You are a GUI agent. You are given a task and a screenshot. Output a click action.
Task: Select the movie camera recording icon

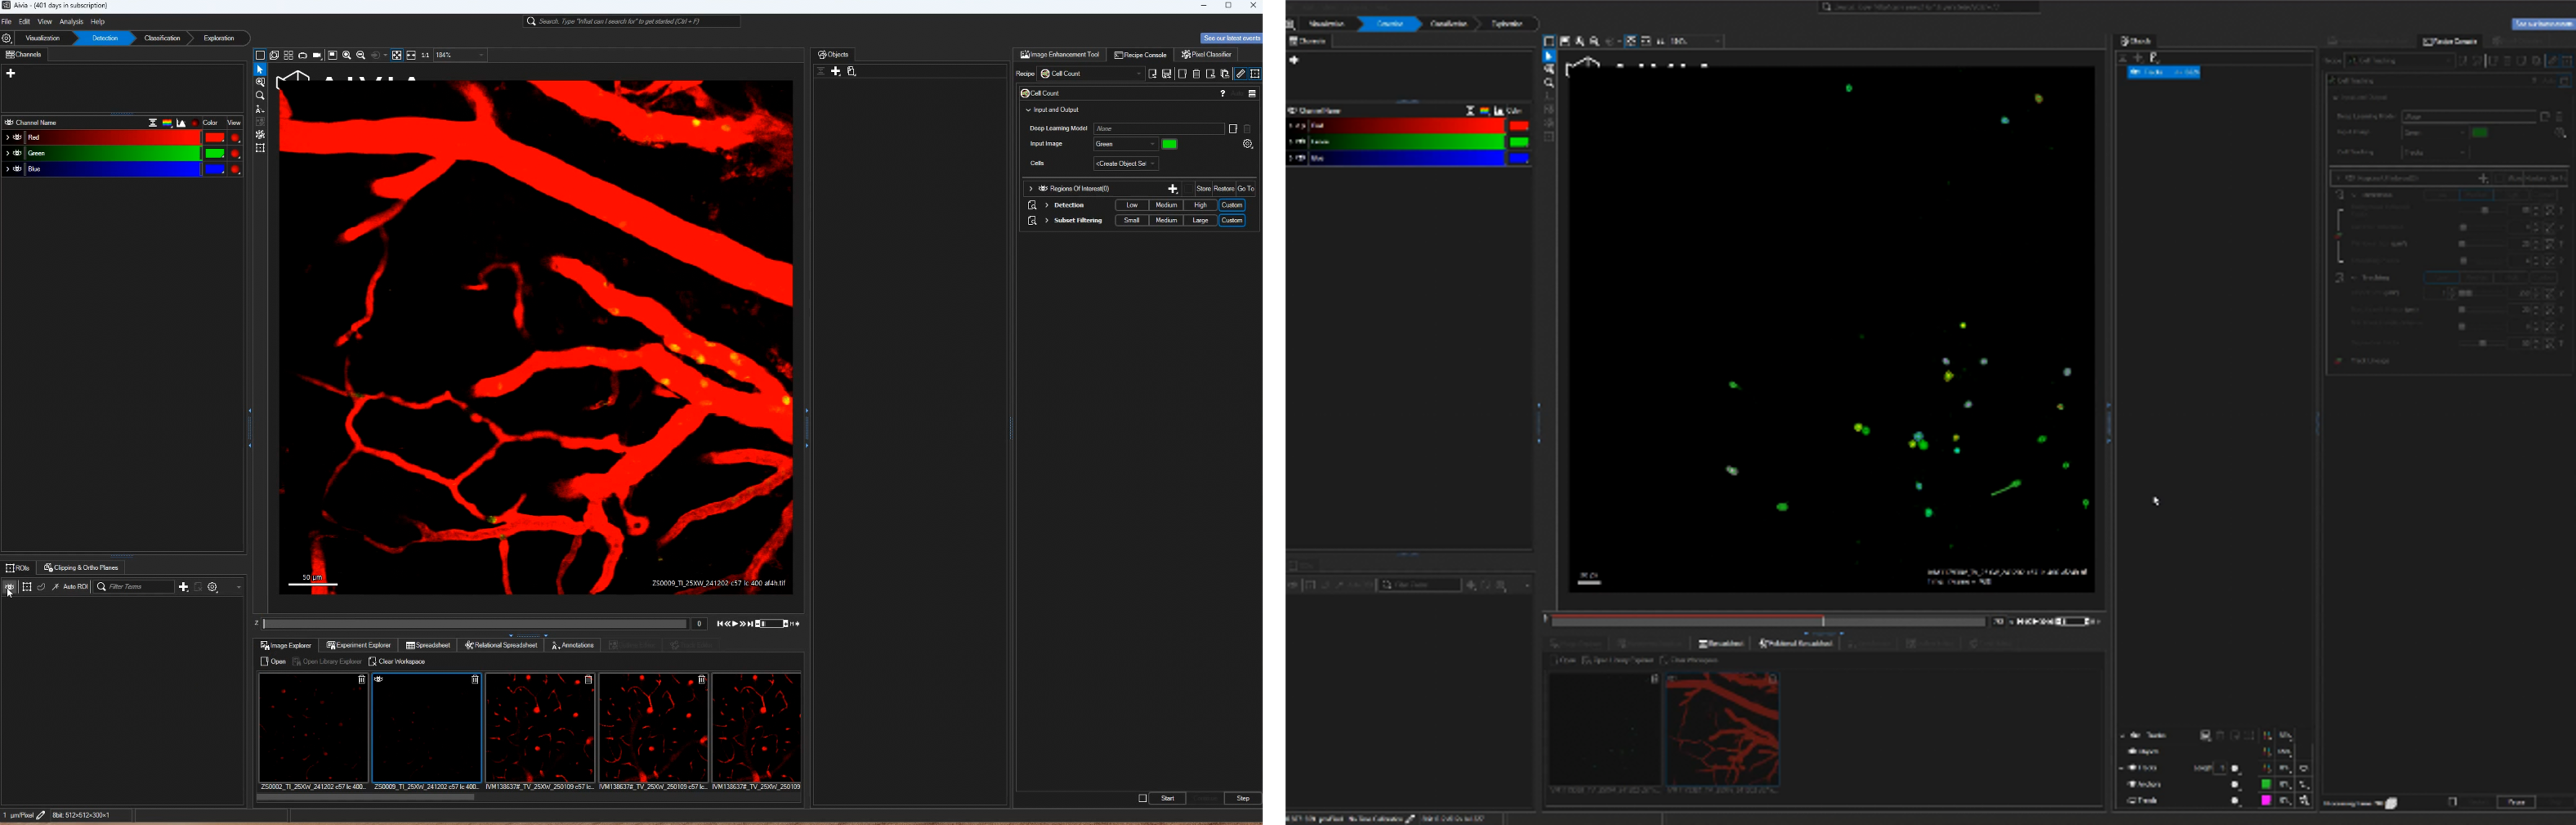coord(317,56)
